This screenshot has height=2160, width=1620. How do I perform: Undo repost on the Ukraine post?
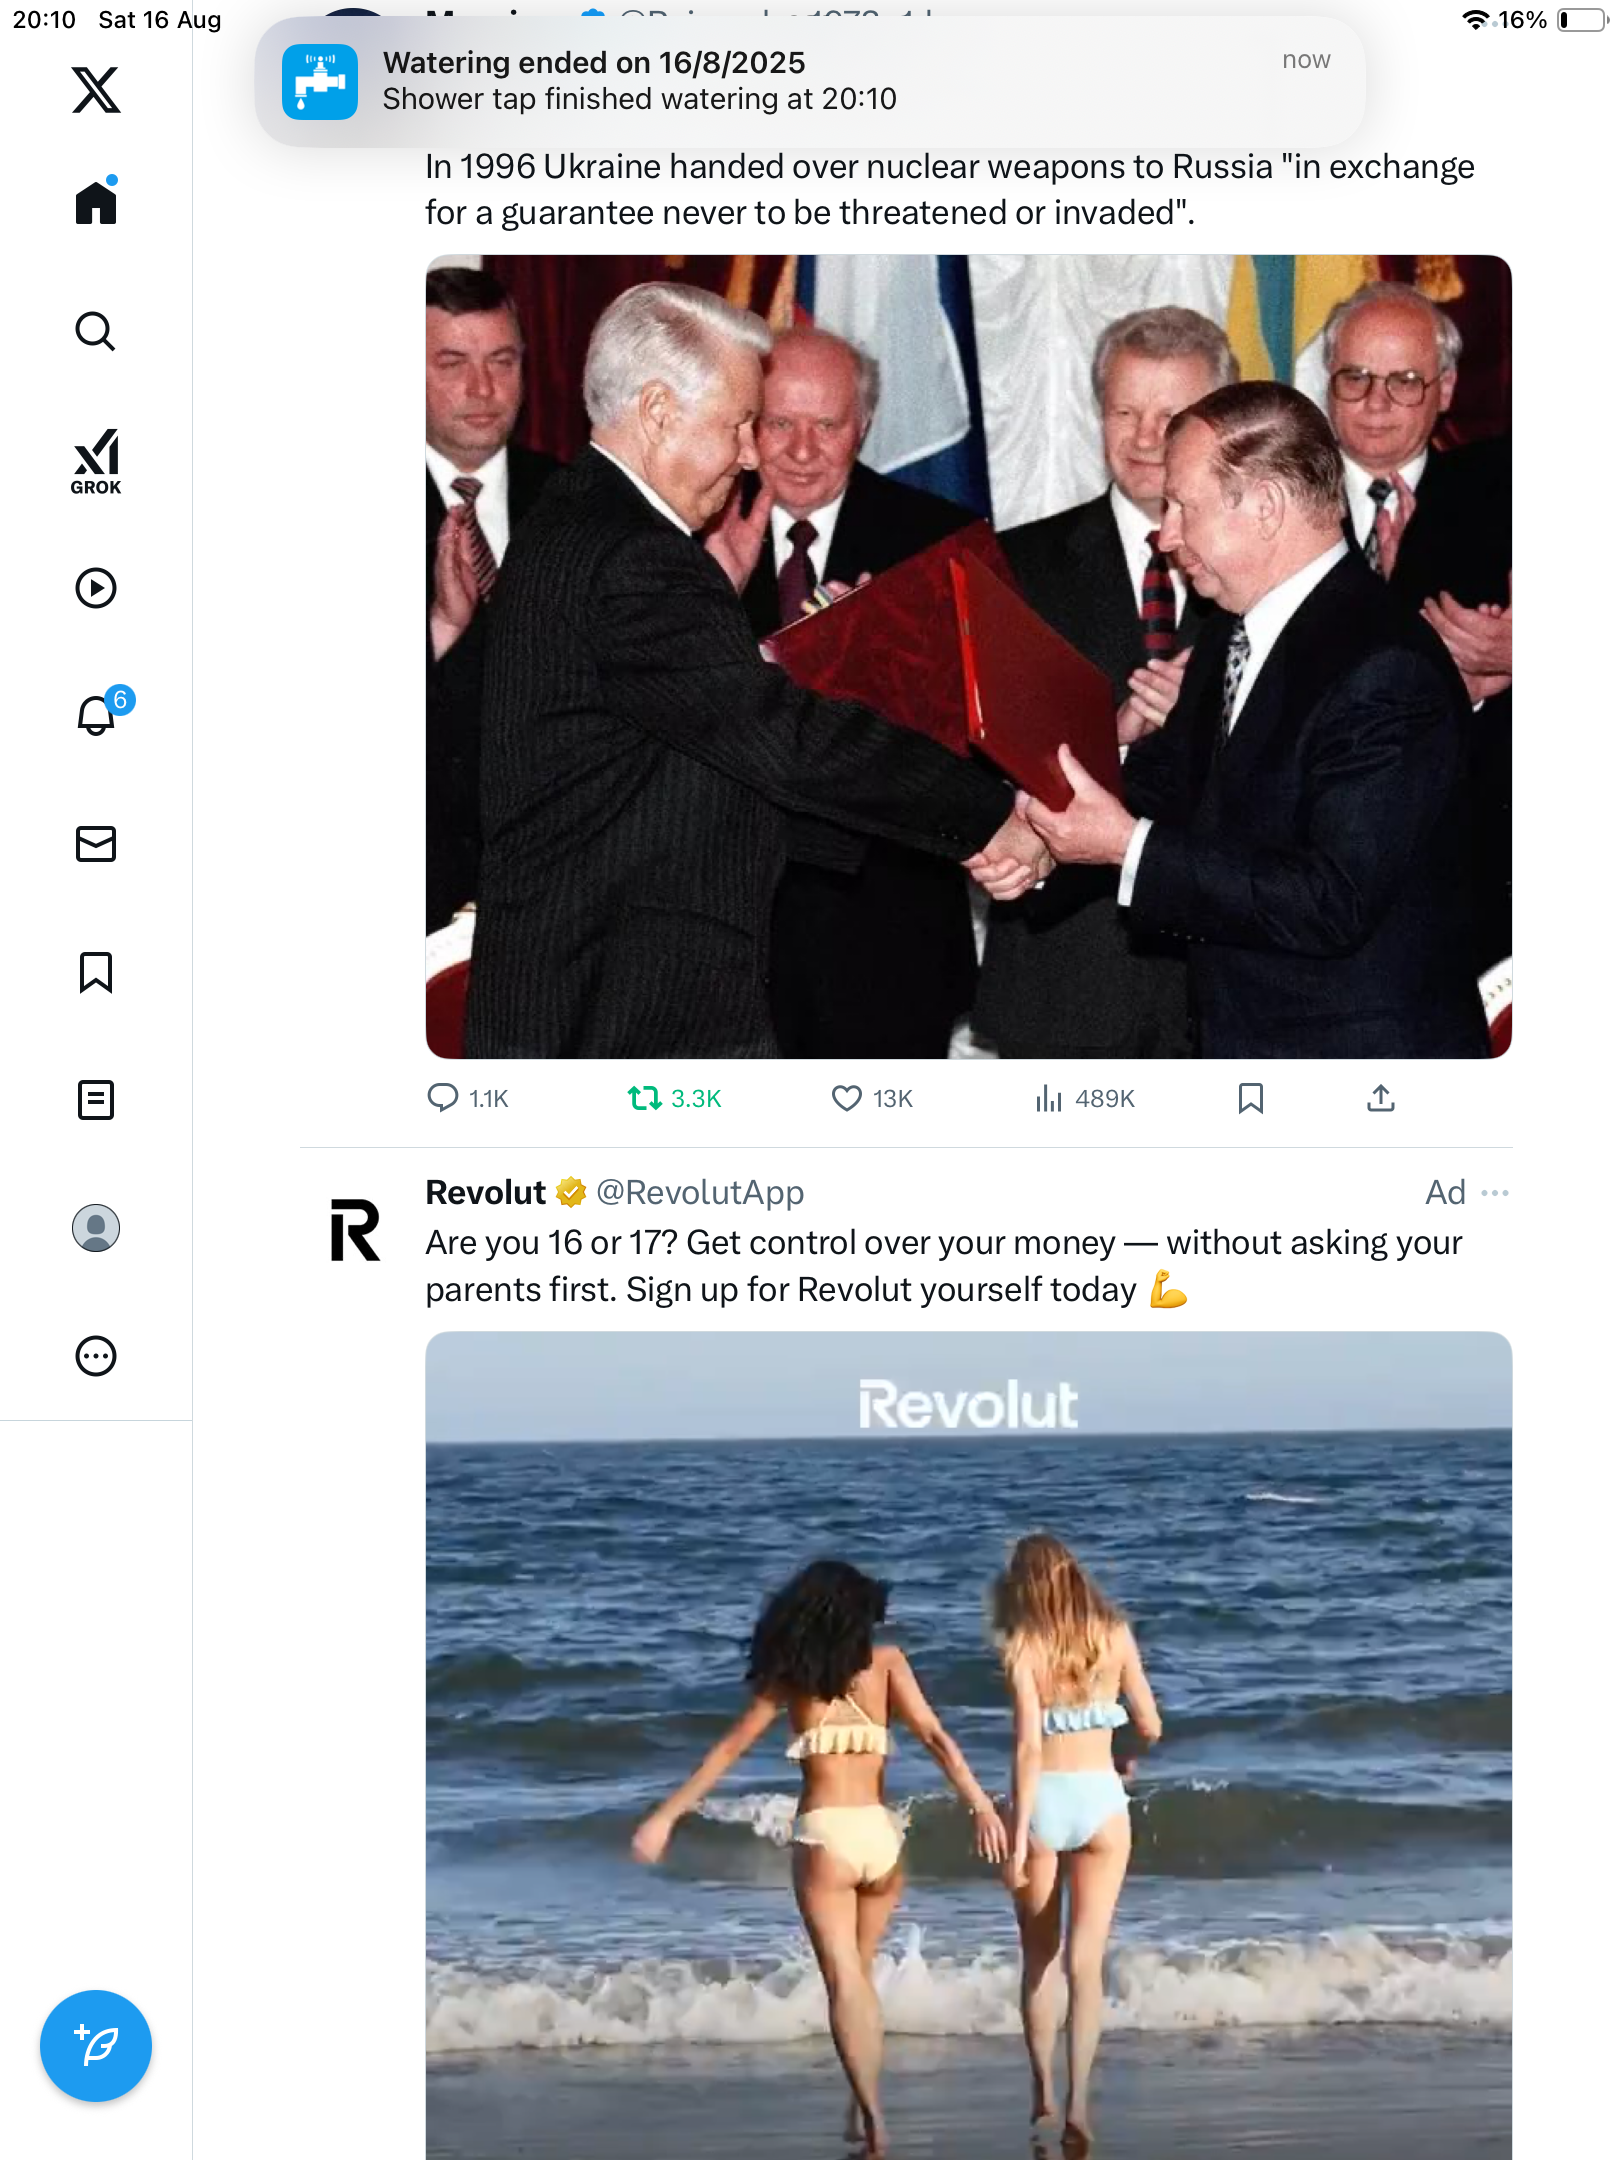coord(645,1099)
